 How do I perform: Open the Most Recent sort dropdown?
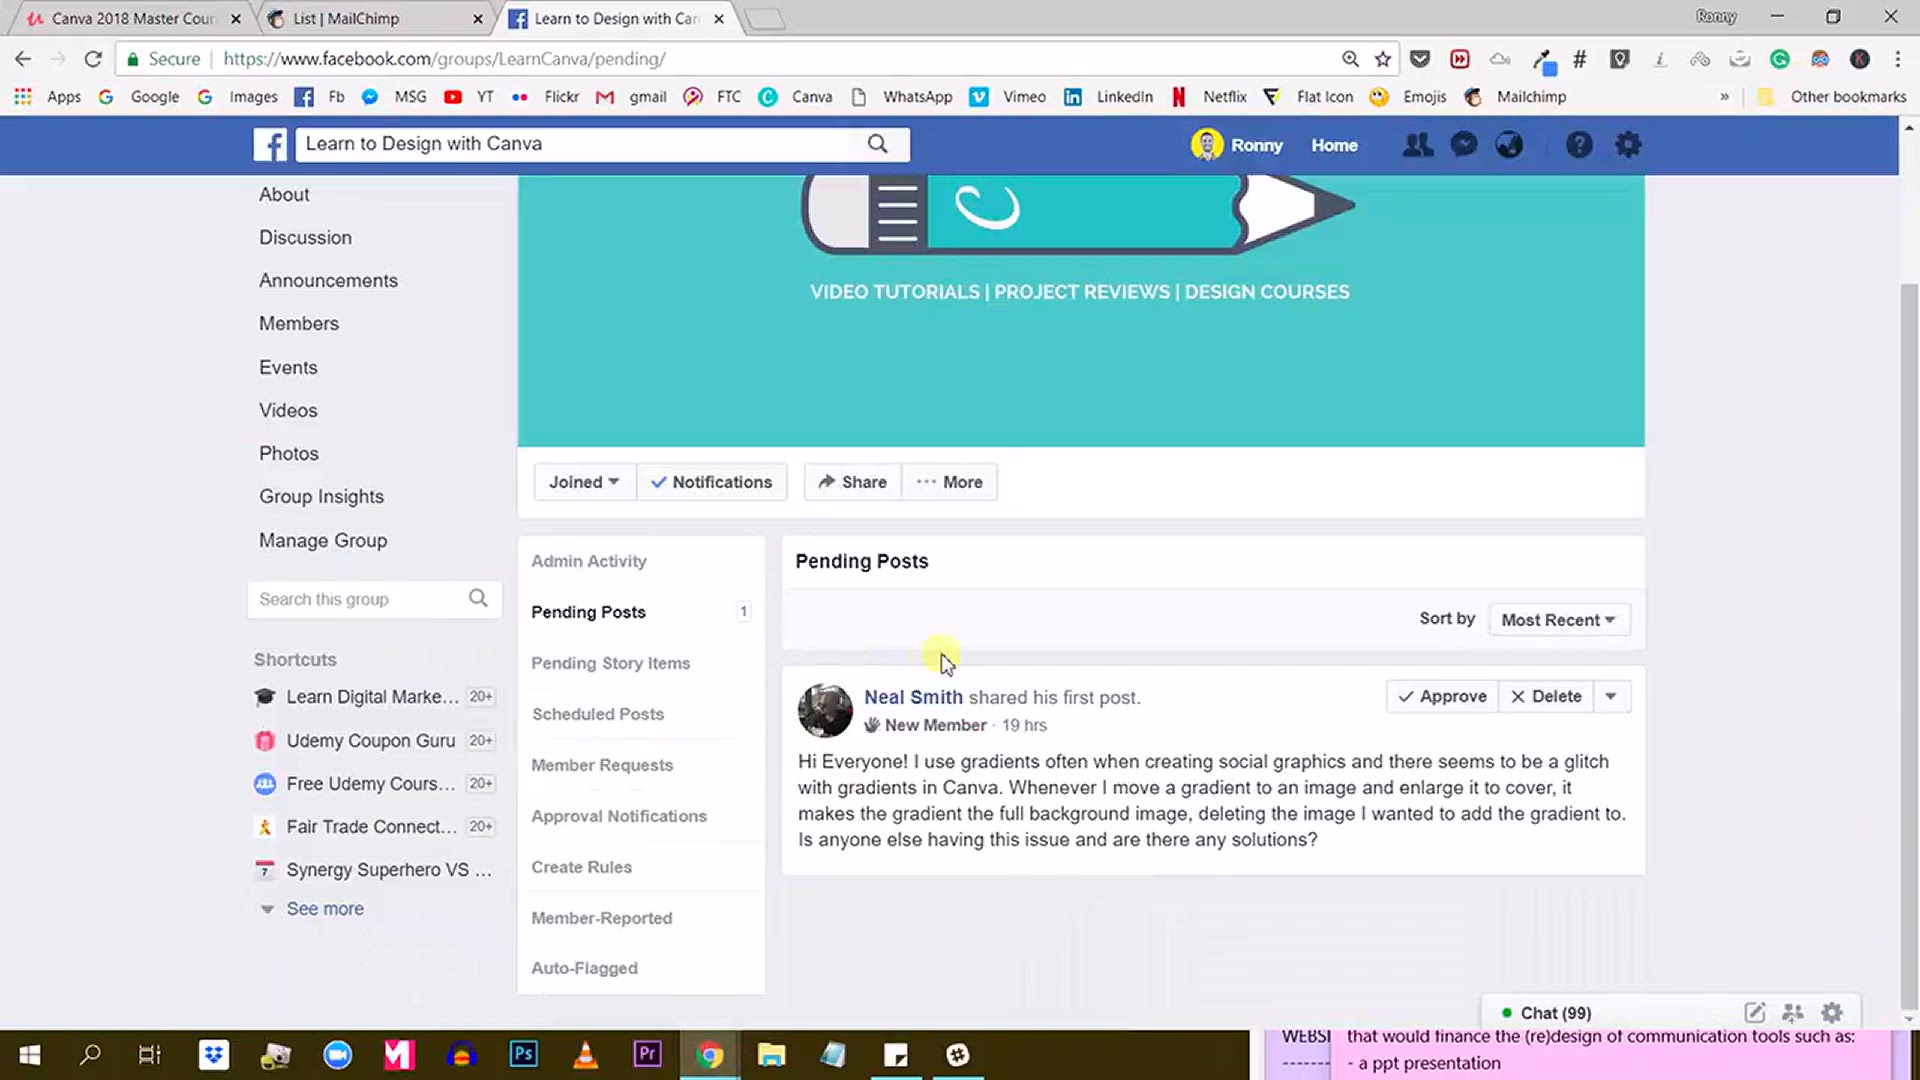point(1558,620)
